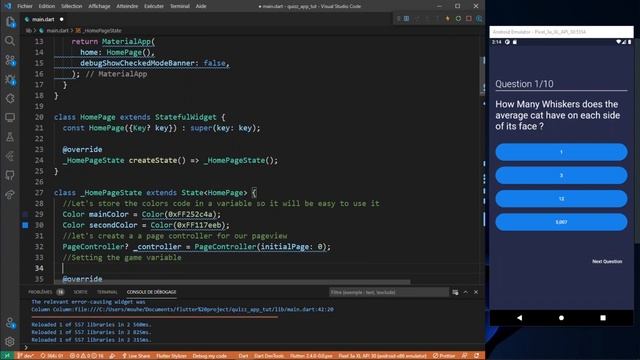Click the Pixel 3a XL device selector in status bar
This screenshot has width=640, height=360.
point(382,356)
